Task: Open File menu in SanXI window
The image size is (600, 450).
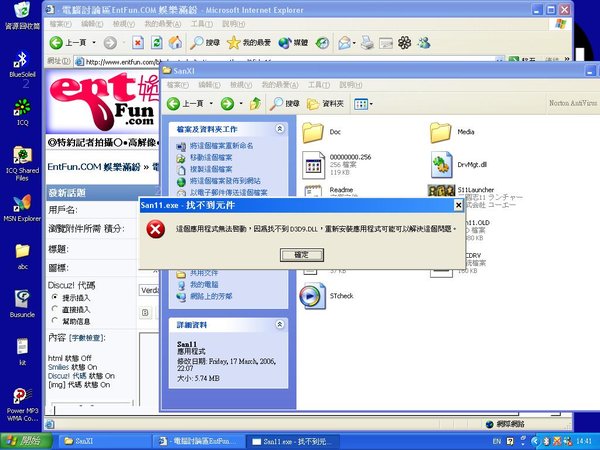Action: pos(178,85)
